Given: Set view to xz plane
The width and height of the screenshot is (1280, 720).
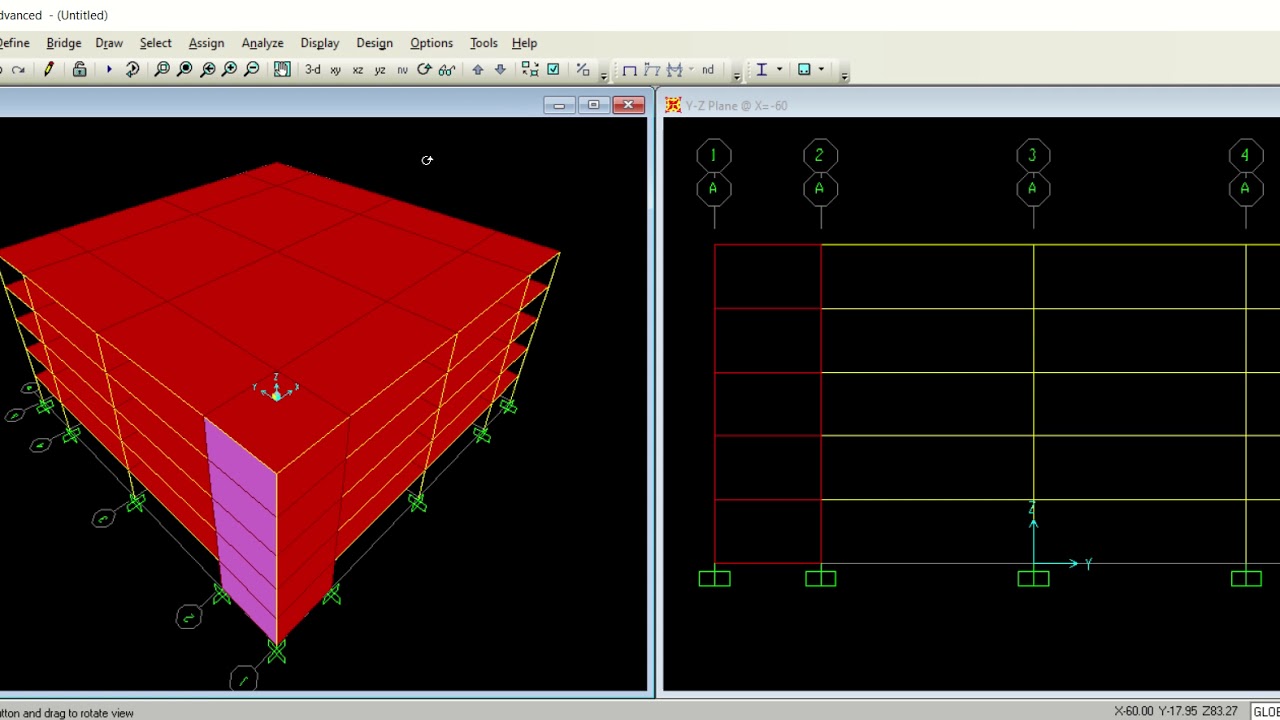Looking at the screenshot, I should tap(358, 70).
